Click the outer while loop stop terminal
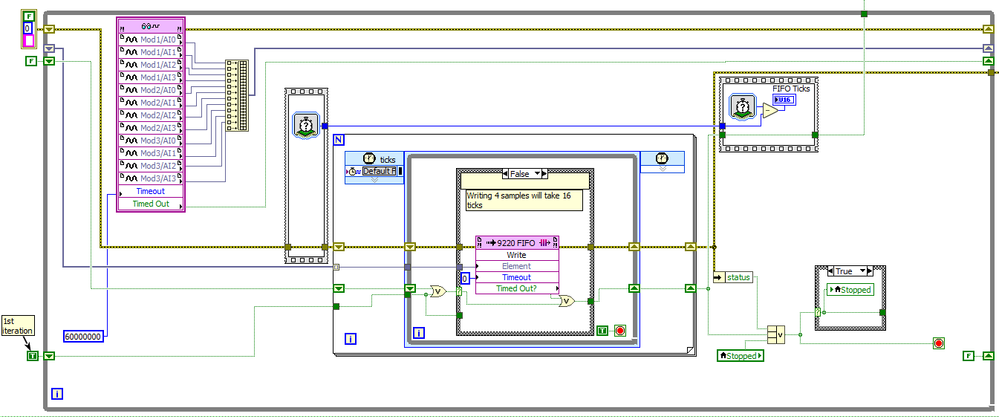This screenshot has height=417, width=999. [938, 343]
